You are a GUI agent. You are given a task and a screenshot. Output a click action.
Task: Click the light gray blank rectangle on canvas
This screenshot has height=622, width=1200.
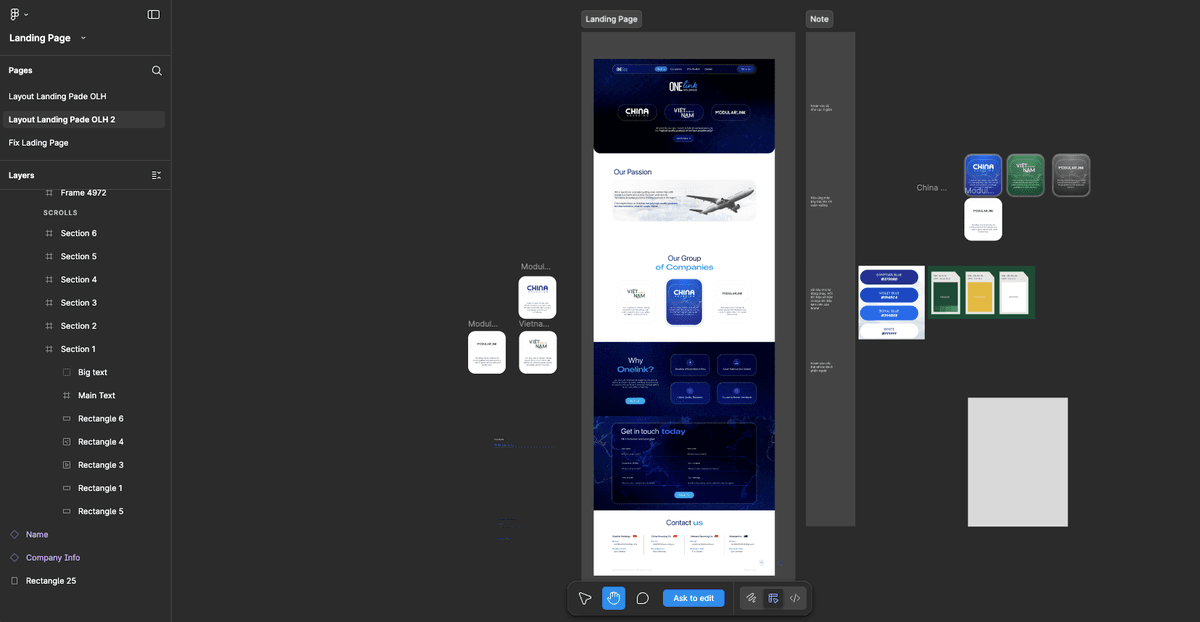1017,462
